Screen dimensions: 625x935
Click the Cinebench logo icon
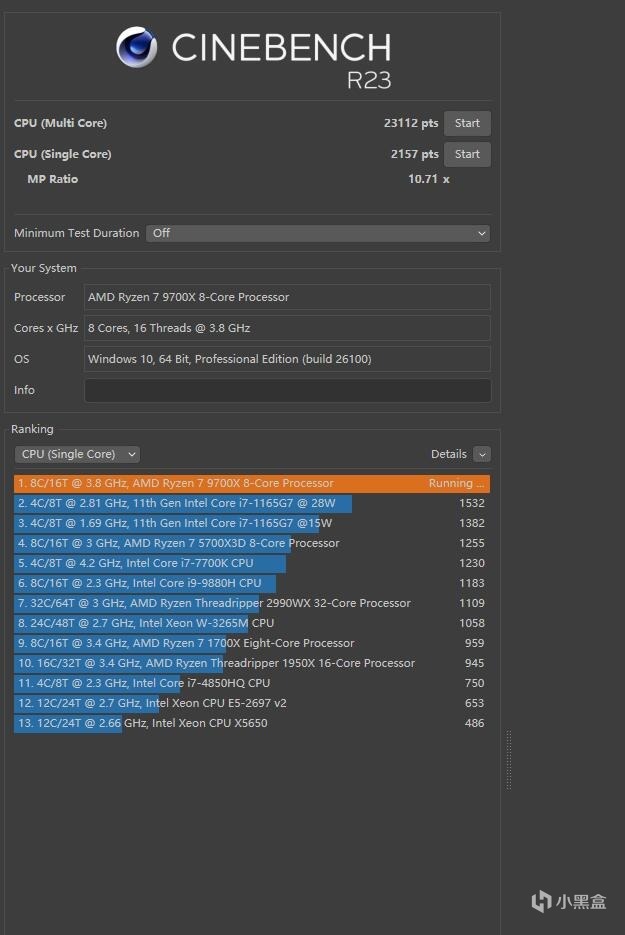tap(137, 47)
